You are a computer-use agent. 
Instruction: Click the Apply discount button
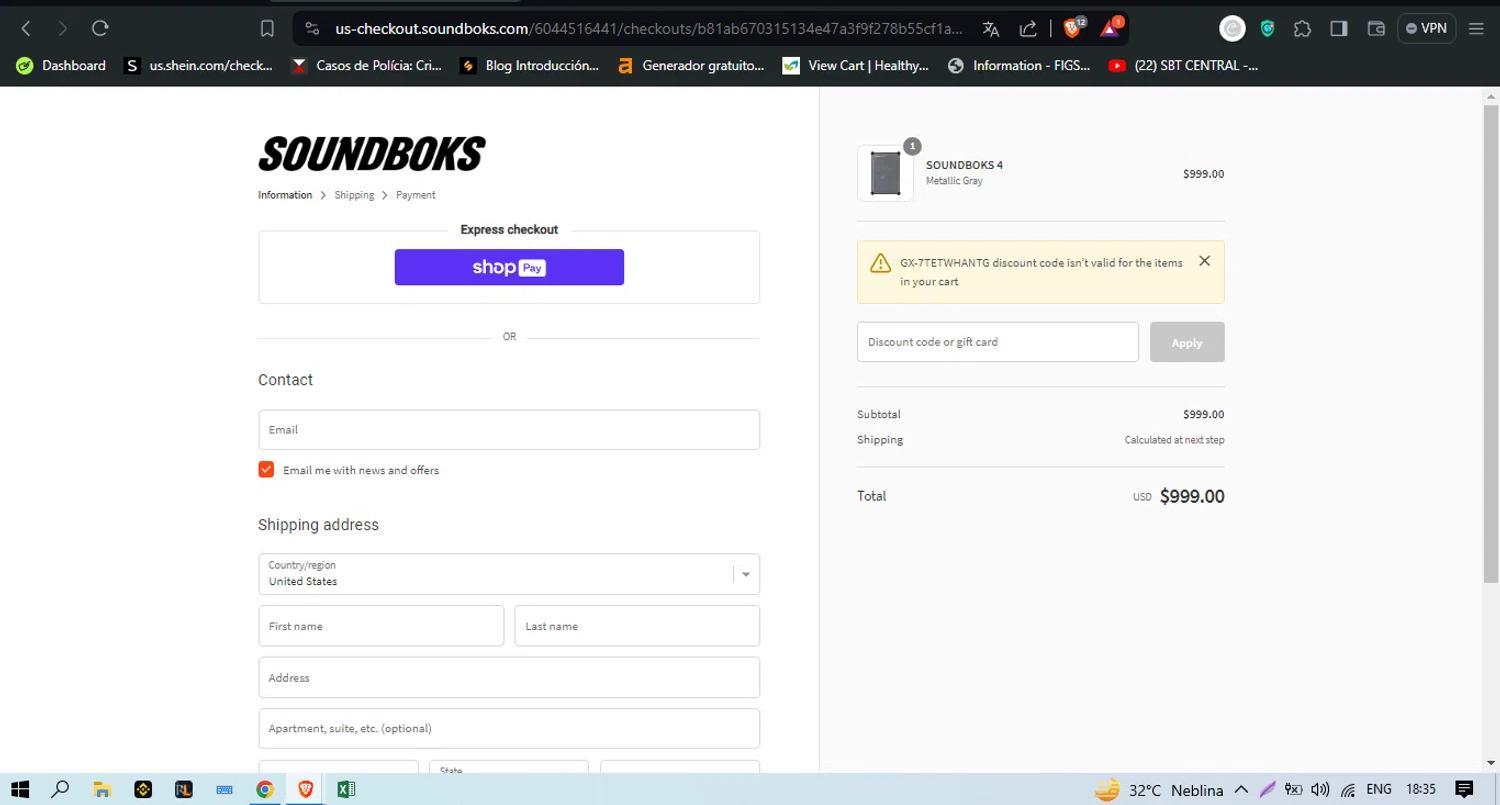click(1187, 342)
